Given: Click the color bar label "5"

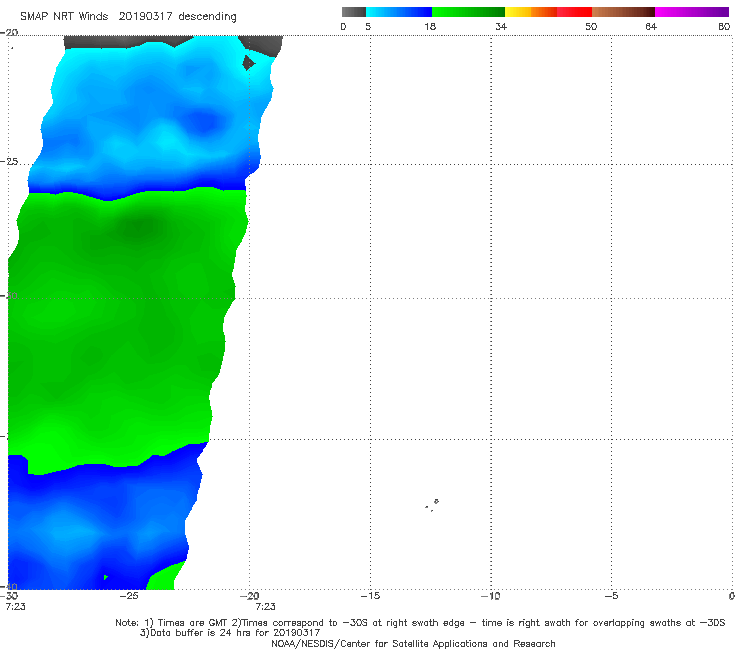Looking at the screenshot, I should 368,26.
